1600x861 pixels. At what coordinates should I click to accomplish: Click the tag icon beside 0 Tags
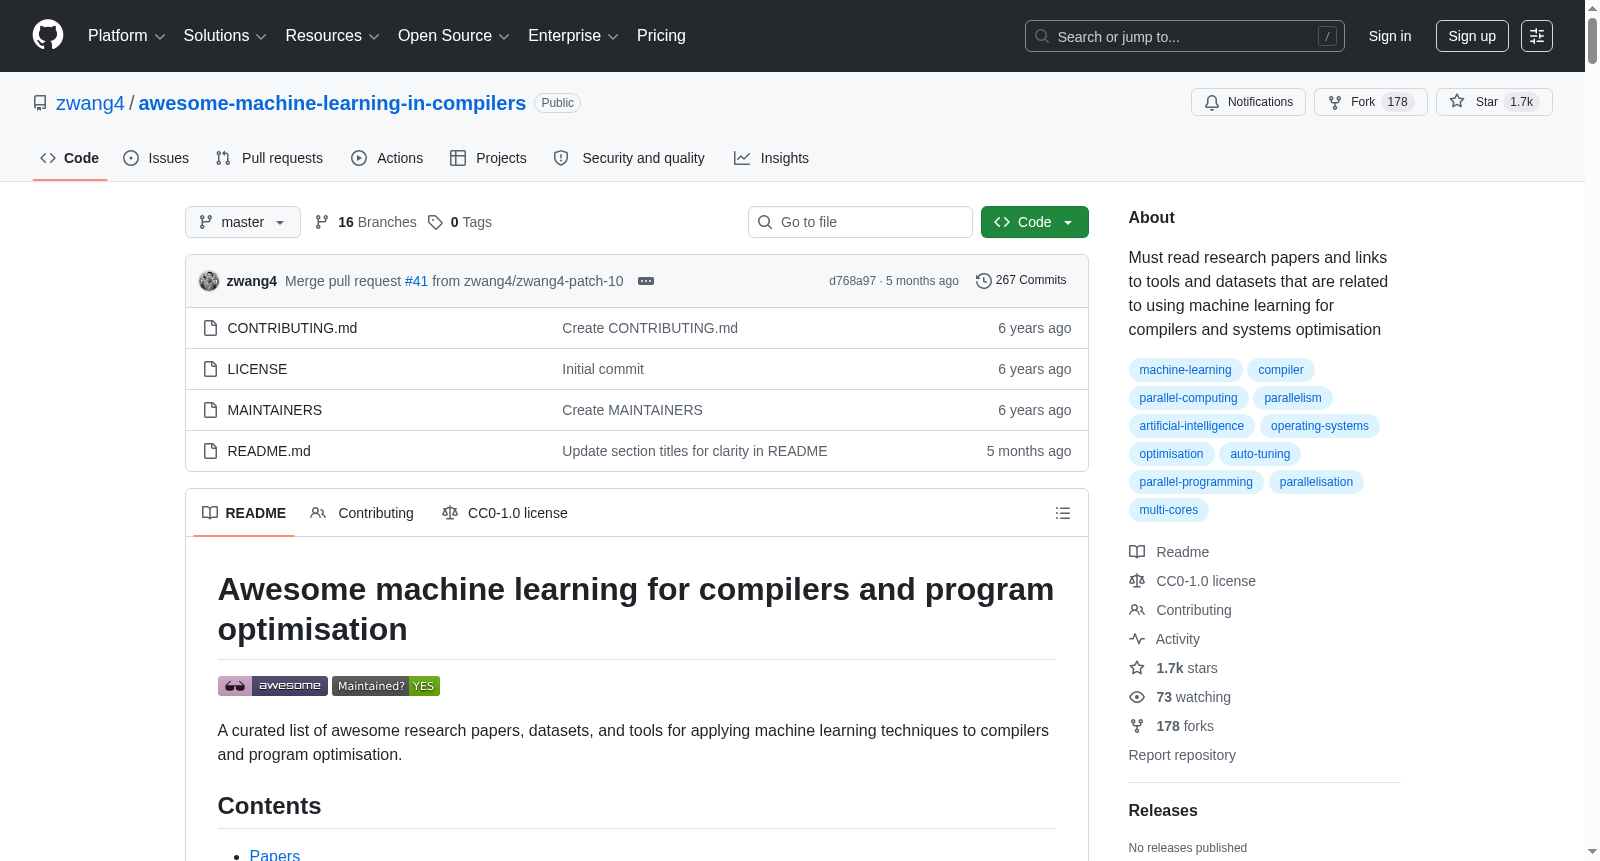[435, 222]
